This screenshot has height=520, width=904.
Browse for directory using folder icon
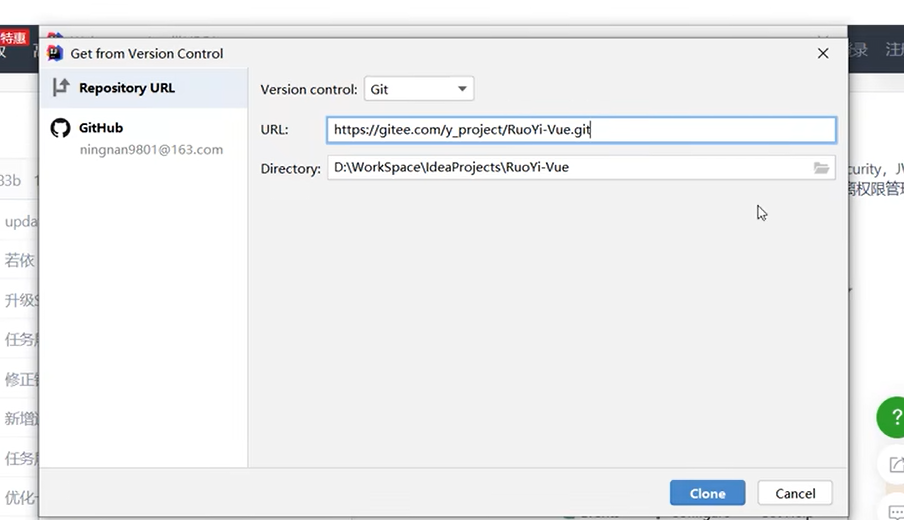point(821,168)
